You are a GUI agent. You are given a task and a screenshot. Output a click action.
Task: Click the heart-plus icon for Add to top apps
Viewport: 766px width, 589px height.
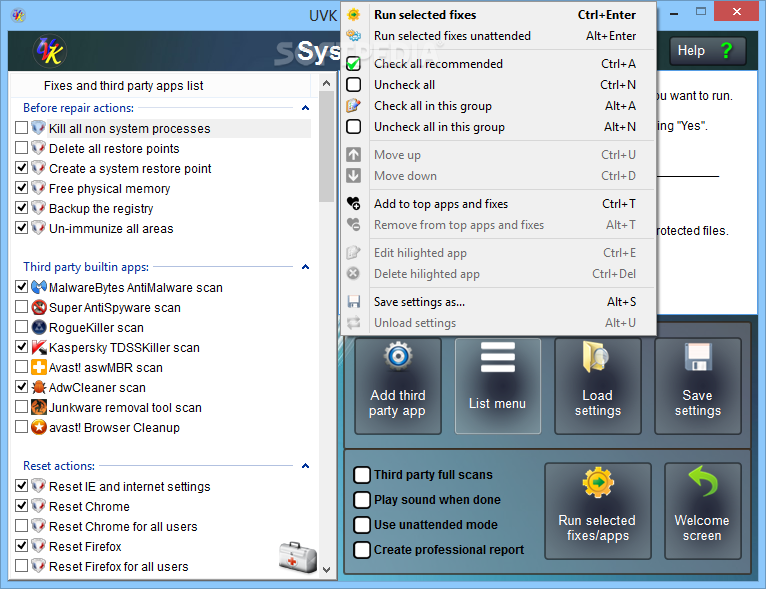(x=354, y=204)
